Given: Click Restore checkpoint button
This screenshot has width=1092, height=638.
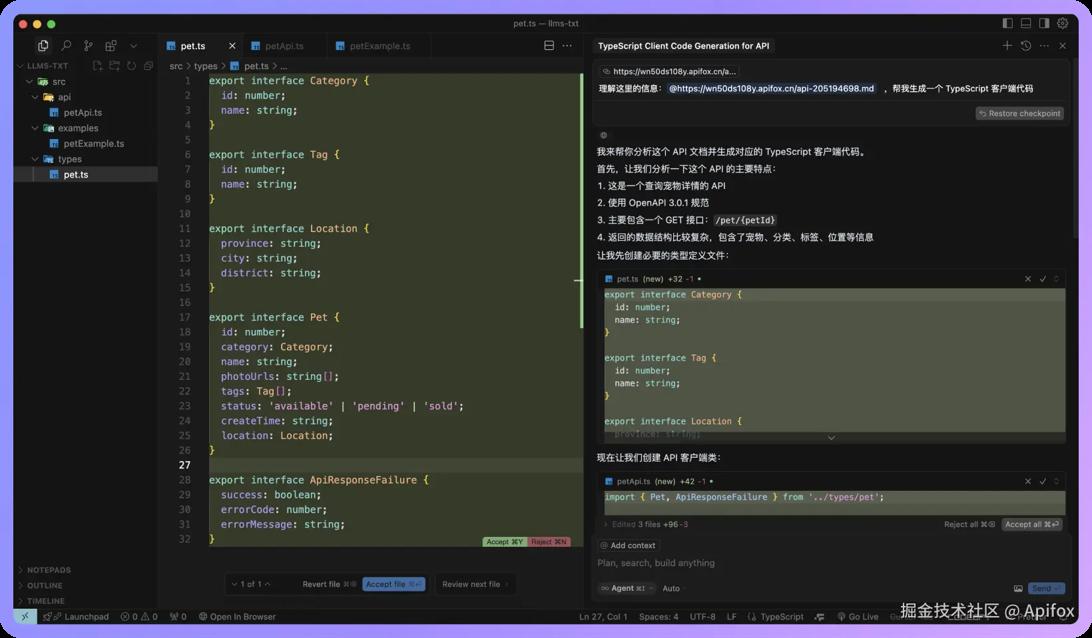Looking at the screenshot, I should tap(1020, 114).
